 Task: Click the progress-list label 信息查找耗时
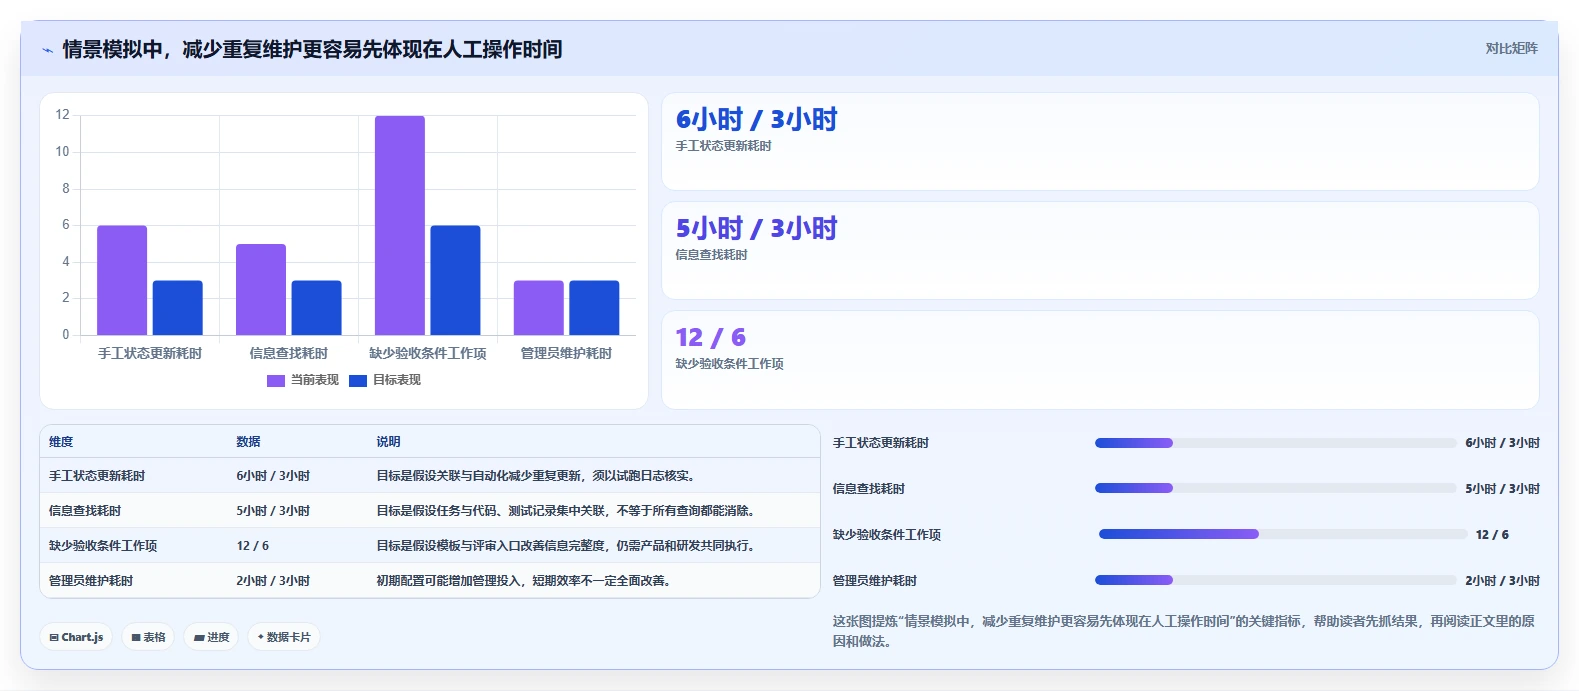coord(869,489)
